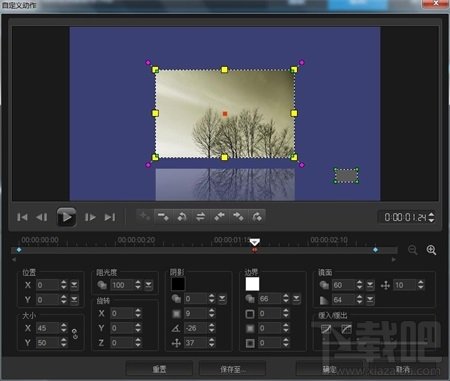Select the end keyframe on timeline

click(x=376, y=250)
